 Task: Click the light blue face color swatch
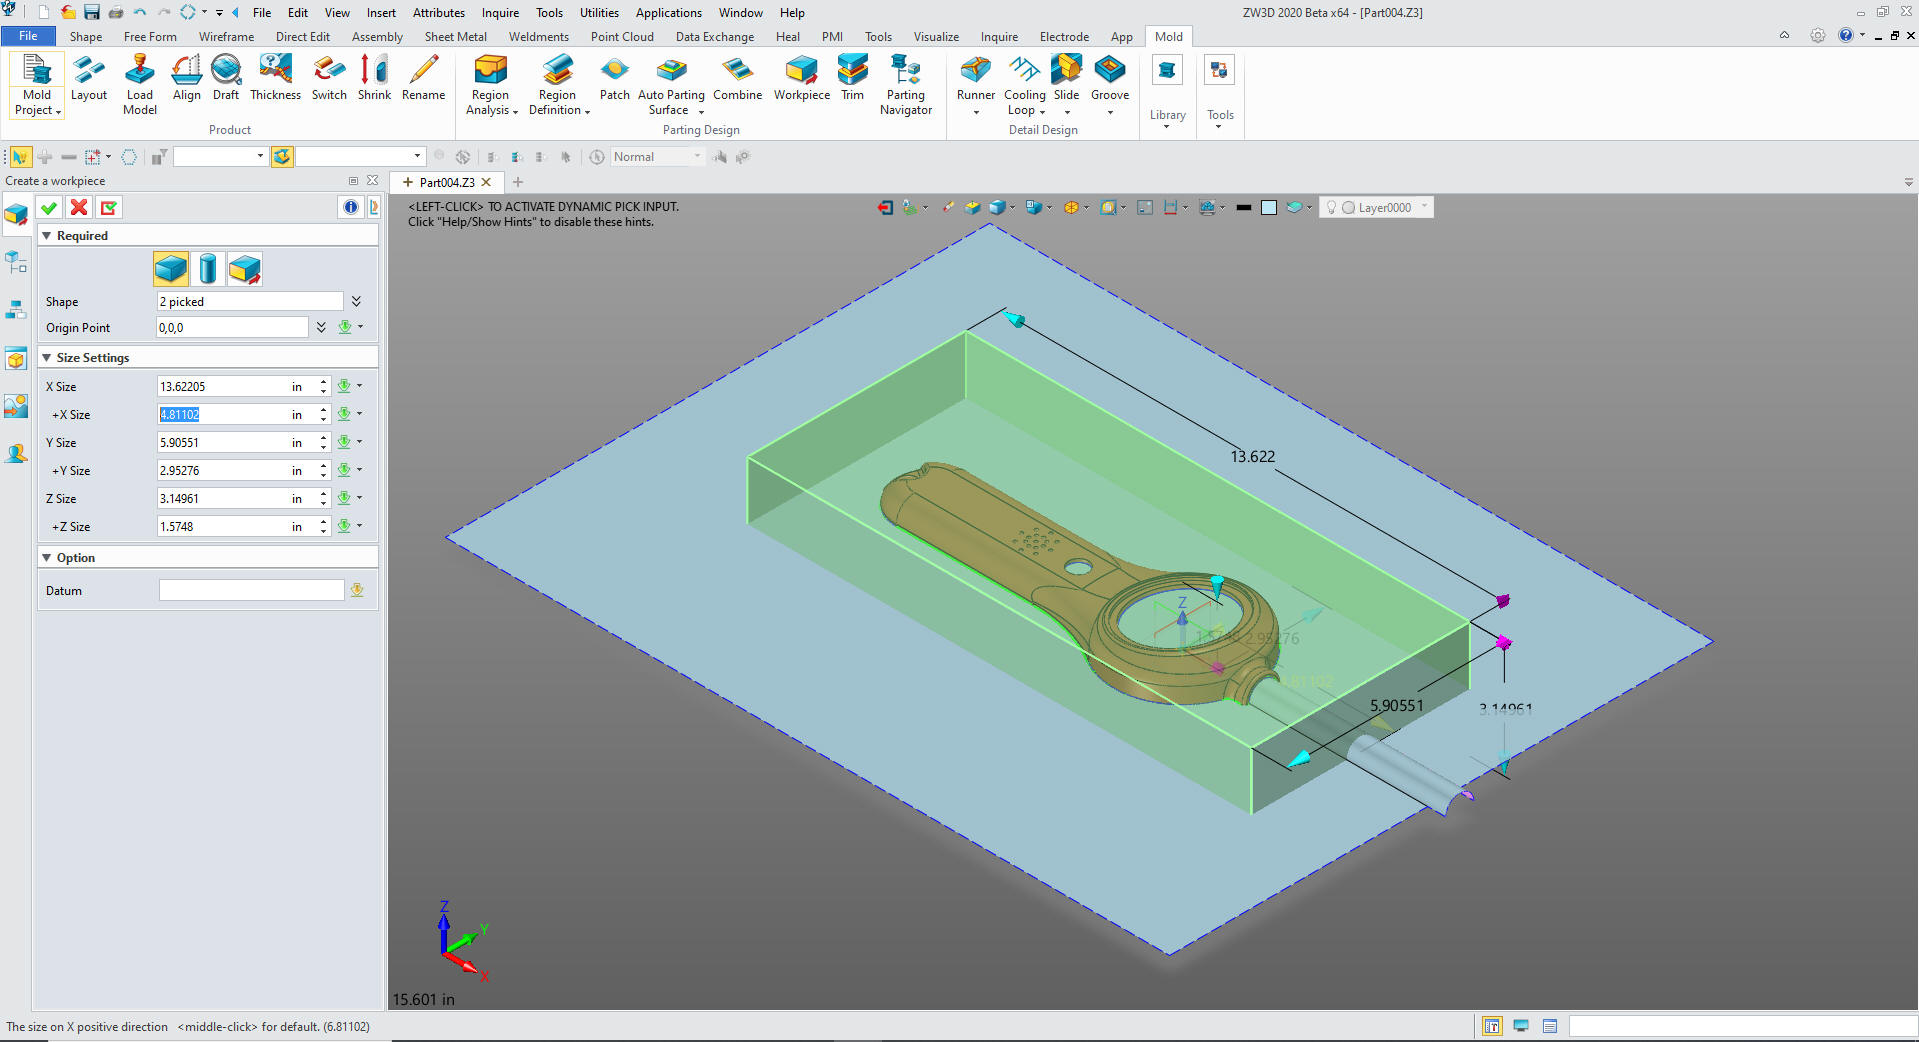1268,208
